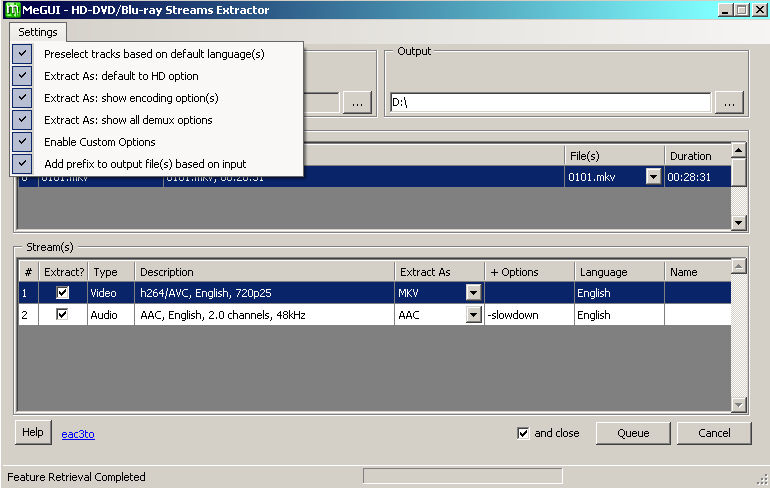
Task: Click the Language column header
Action: point(620,272)
